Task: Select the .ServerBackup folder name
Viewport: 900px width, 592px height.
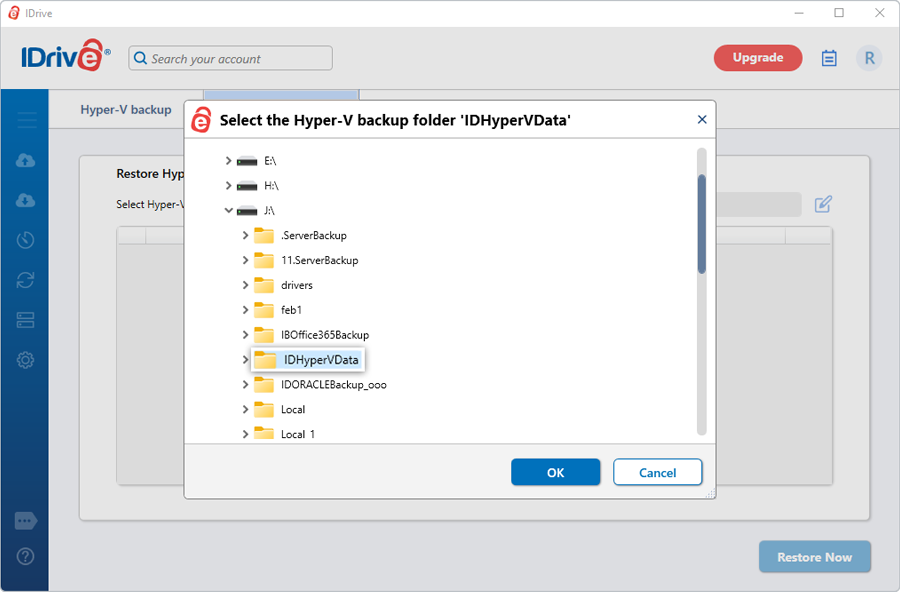Action: (x=313, y=235)
